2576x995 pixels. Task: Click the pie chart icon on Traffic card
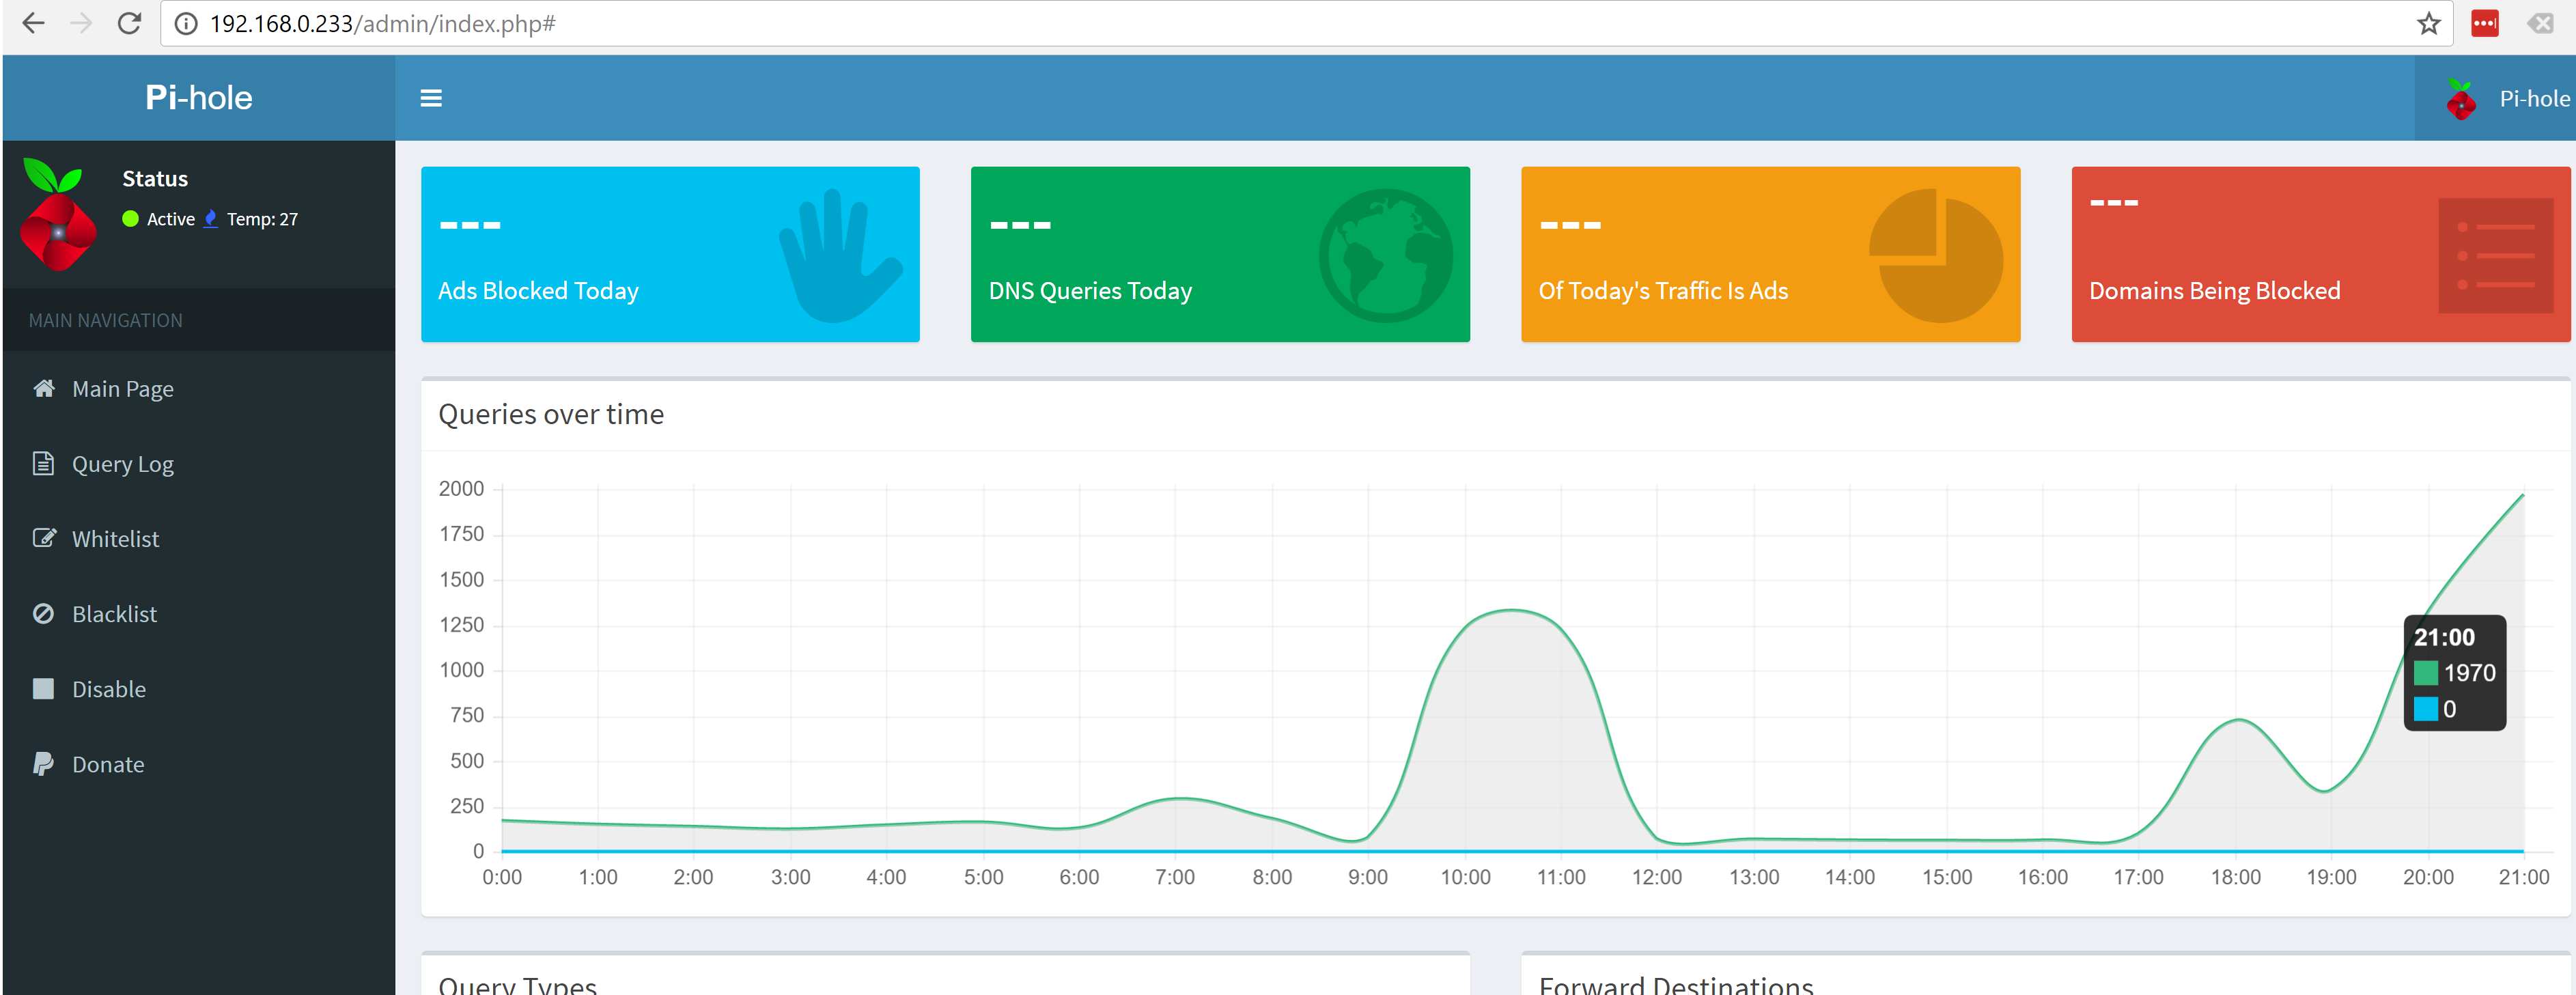[x=1936, y=255]
